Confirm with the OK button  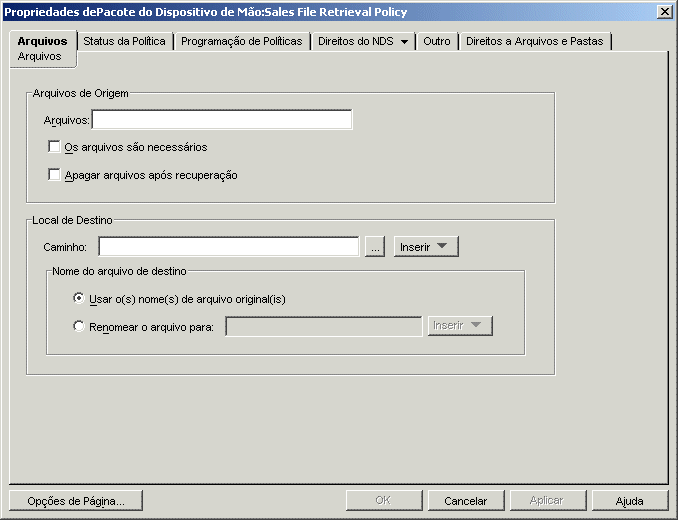pyautogui.click(x=384, y=501)
